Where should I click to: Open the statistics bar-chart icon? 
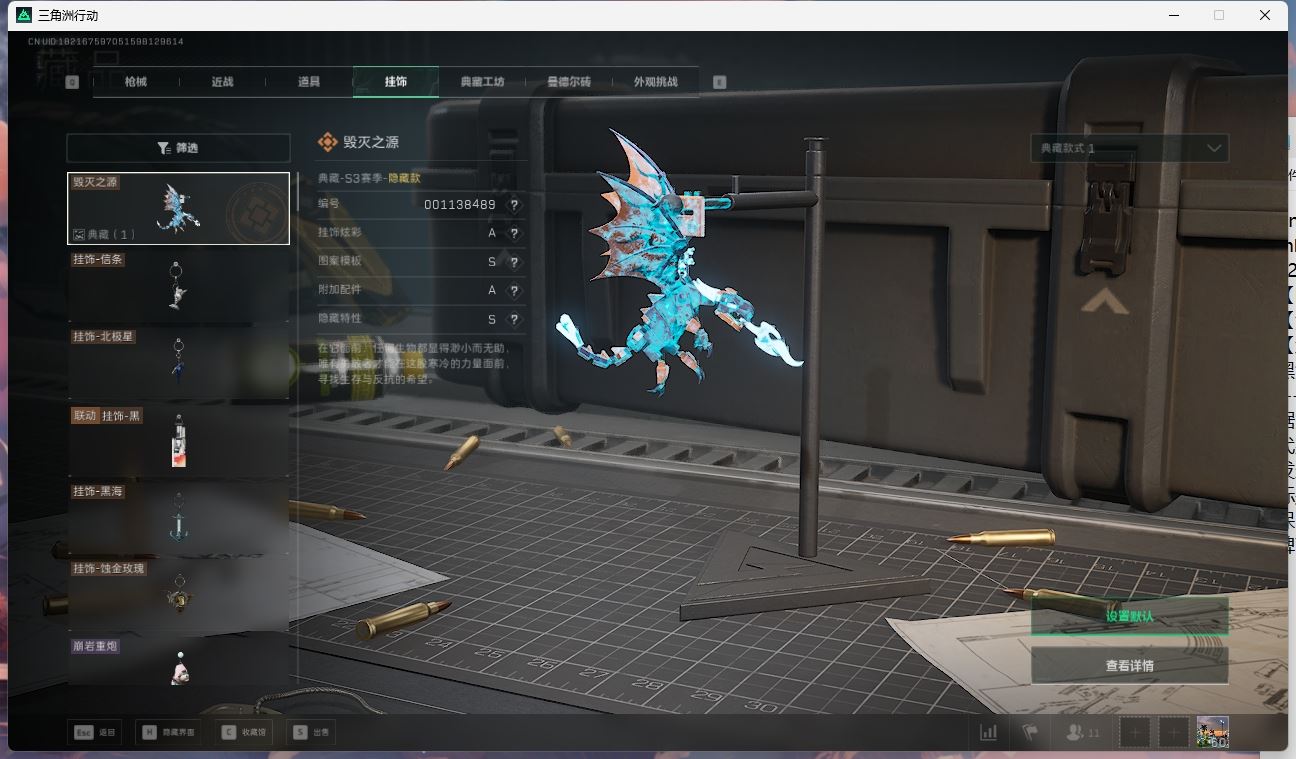coord(988,732)
